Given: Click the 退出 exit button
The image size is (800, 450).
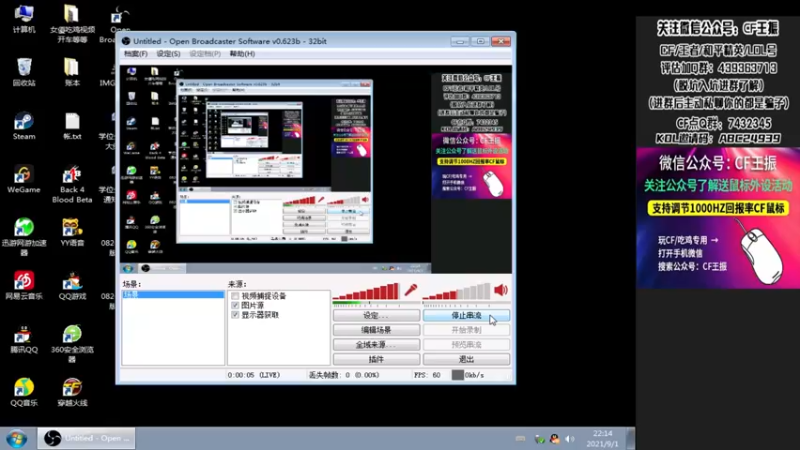Looking at the screenshot, I should click(466, 359).
